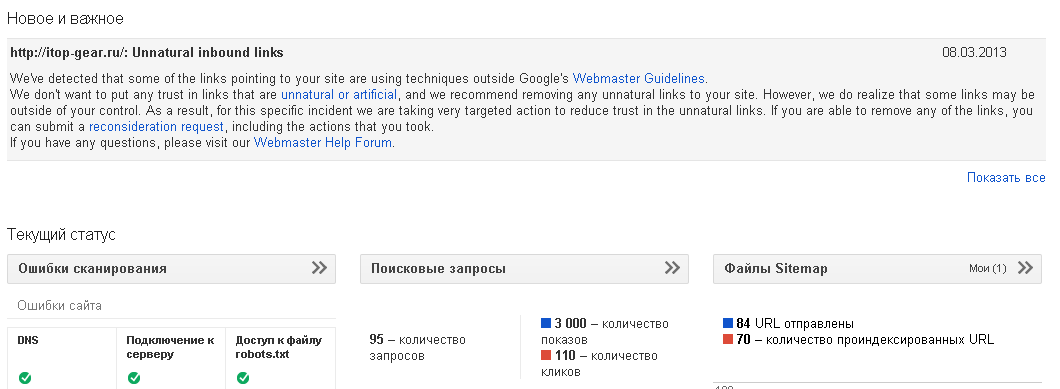Click Показать все to view all messages
Viewport: 1060px width, 389px height.
point(1006,178)
